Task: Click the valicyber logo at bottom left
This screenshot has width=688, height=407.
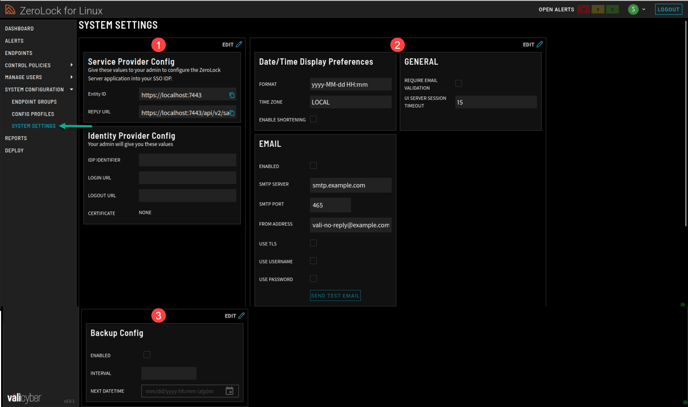Action: click(24, 398)
